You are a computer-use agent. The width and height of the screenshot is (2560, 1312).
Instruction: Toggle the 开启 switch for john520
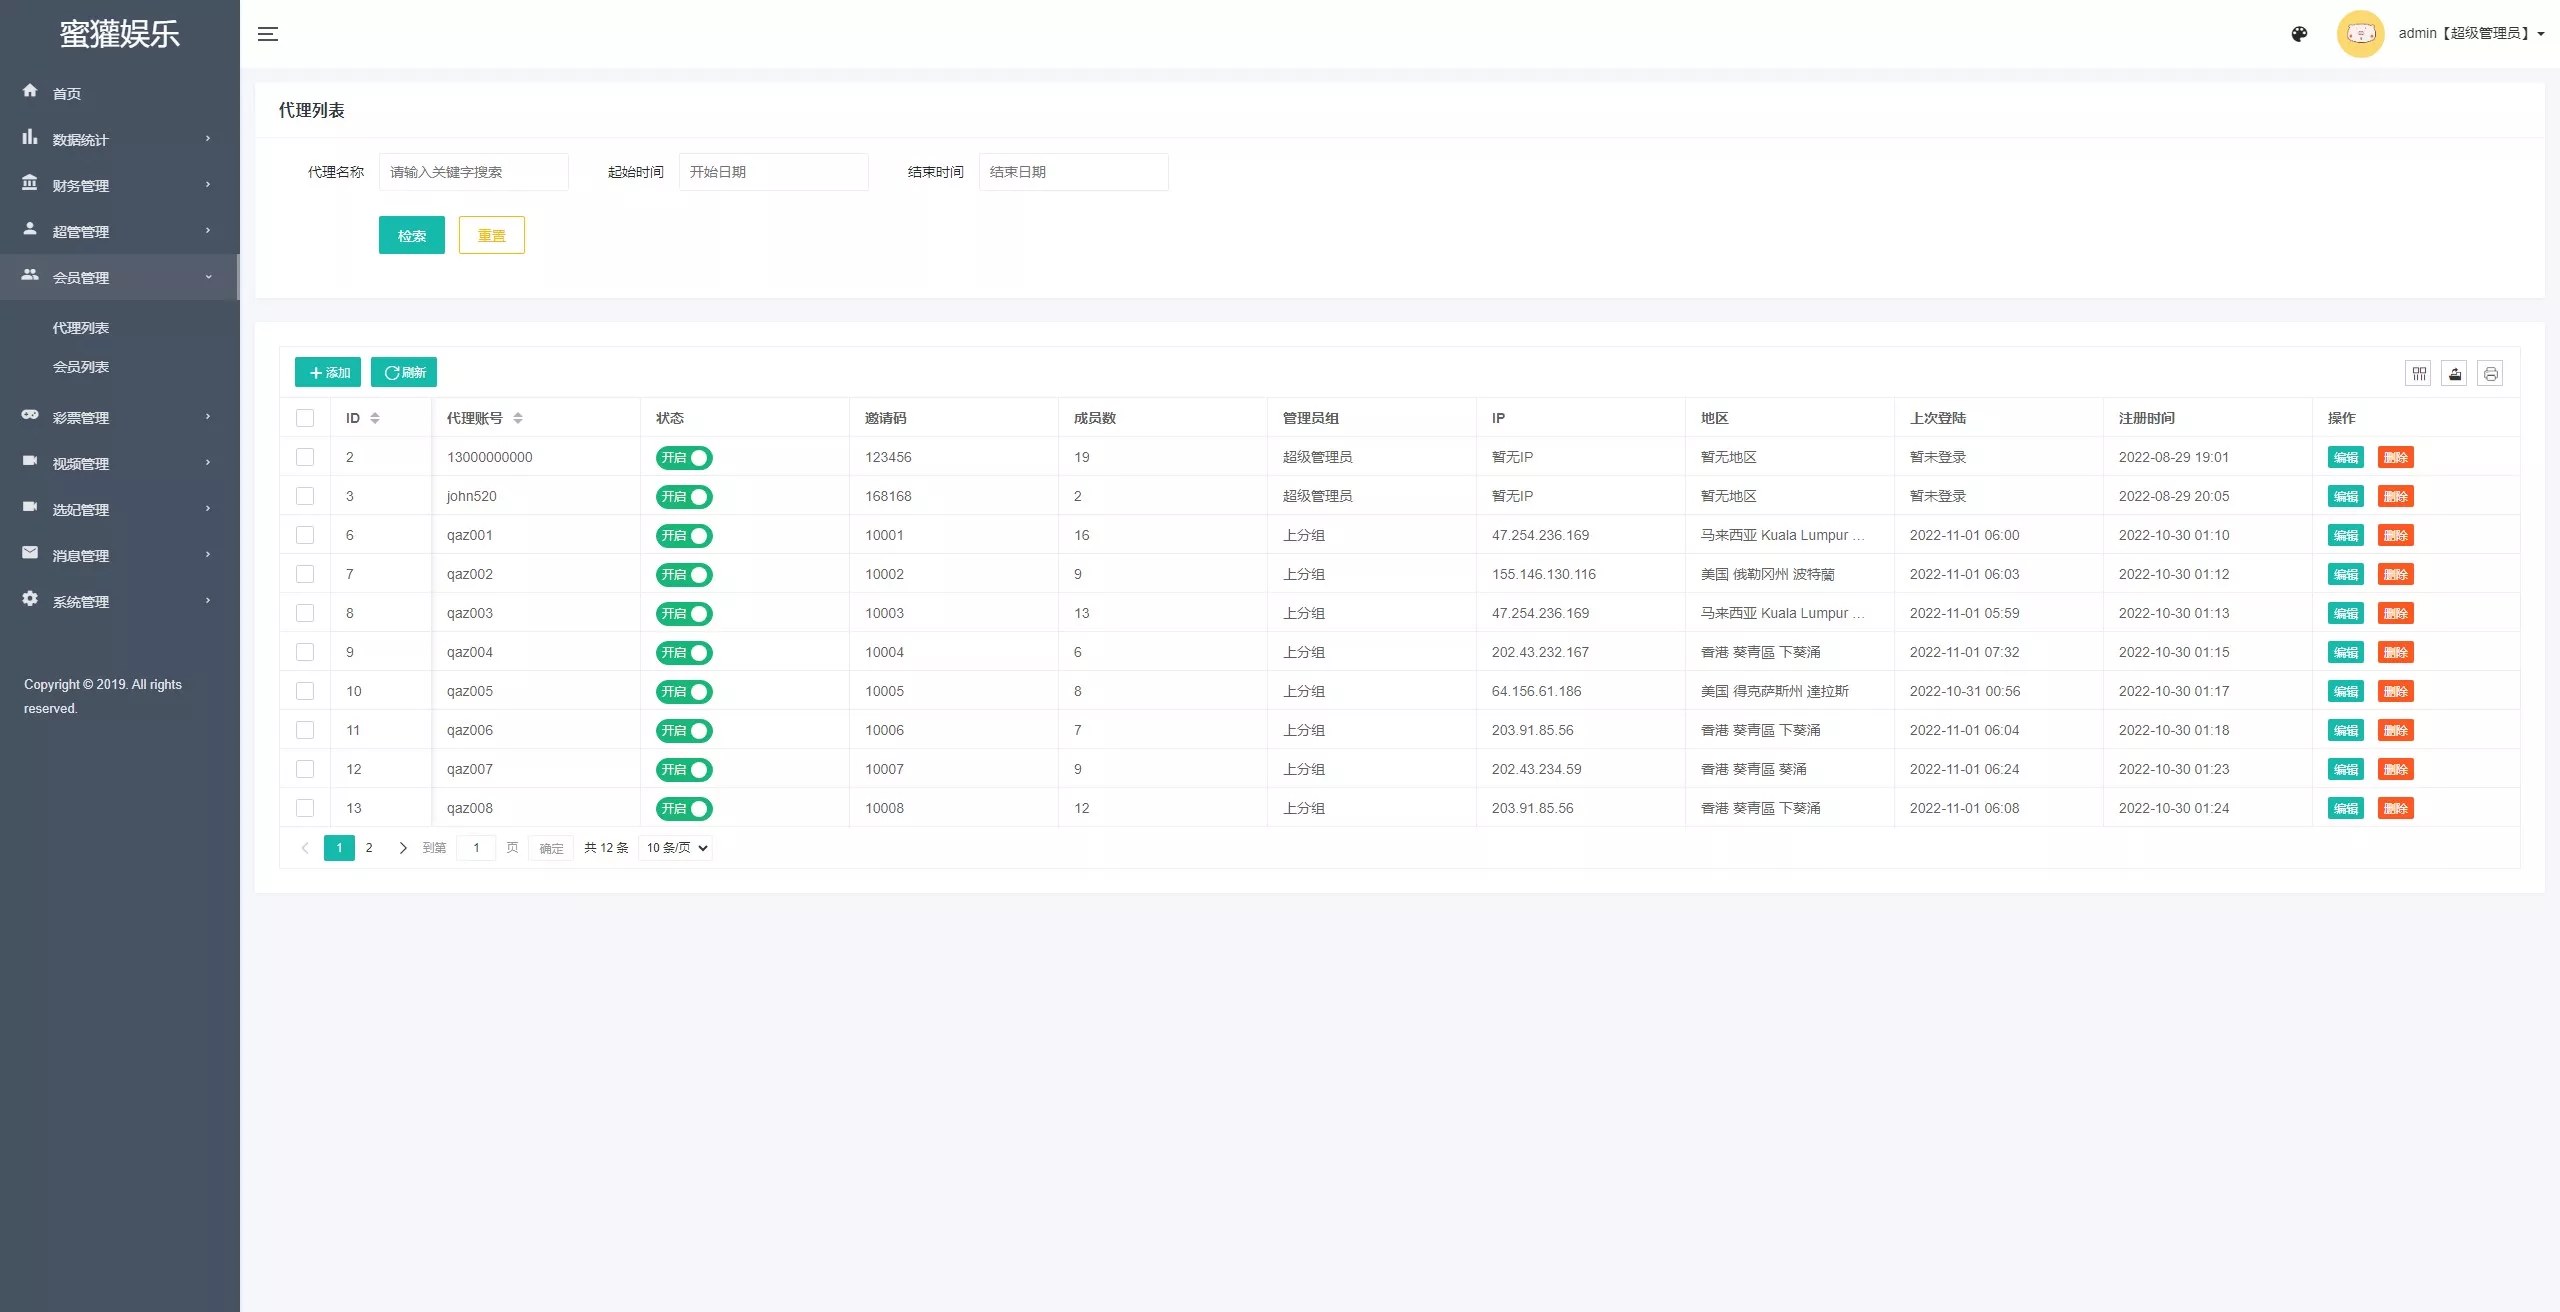click(684, 497)
